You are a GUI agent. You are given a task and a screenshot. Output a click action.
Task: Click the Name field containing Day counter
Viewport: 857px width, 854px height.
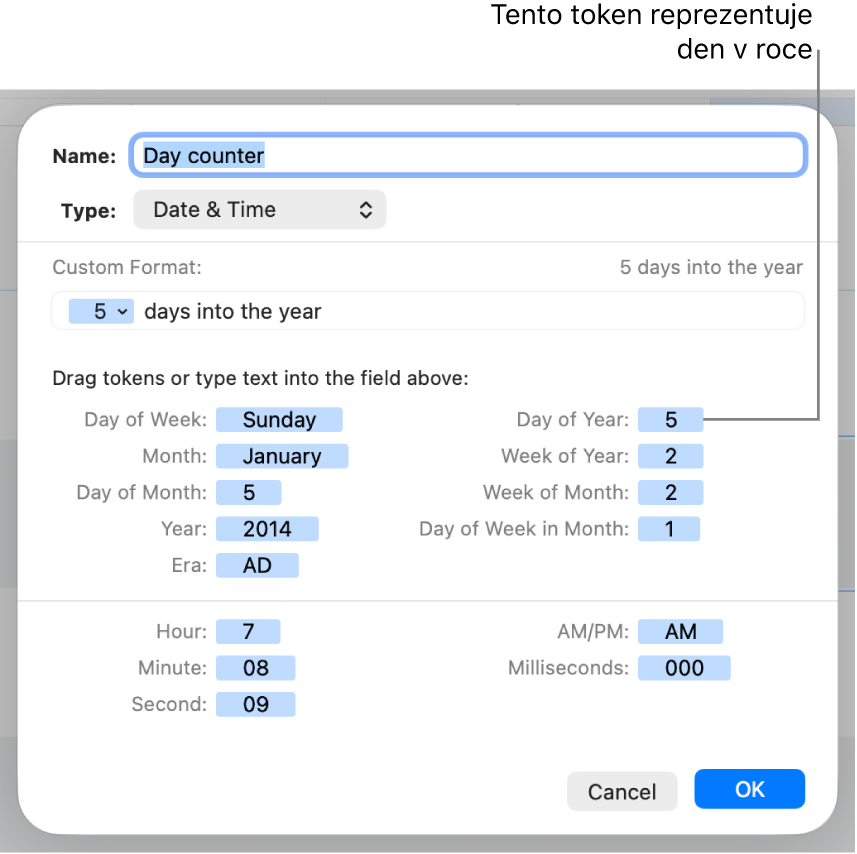tap(468, 156)
